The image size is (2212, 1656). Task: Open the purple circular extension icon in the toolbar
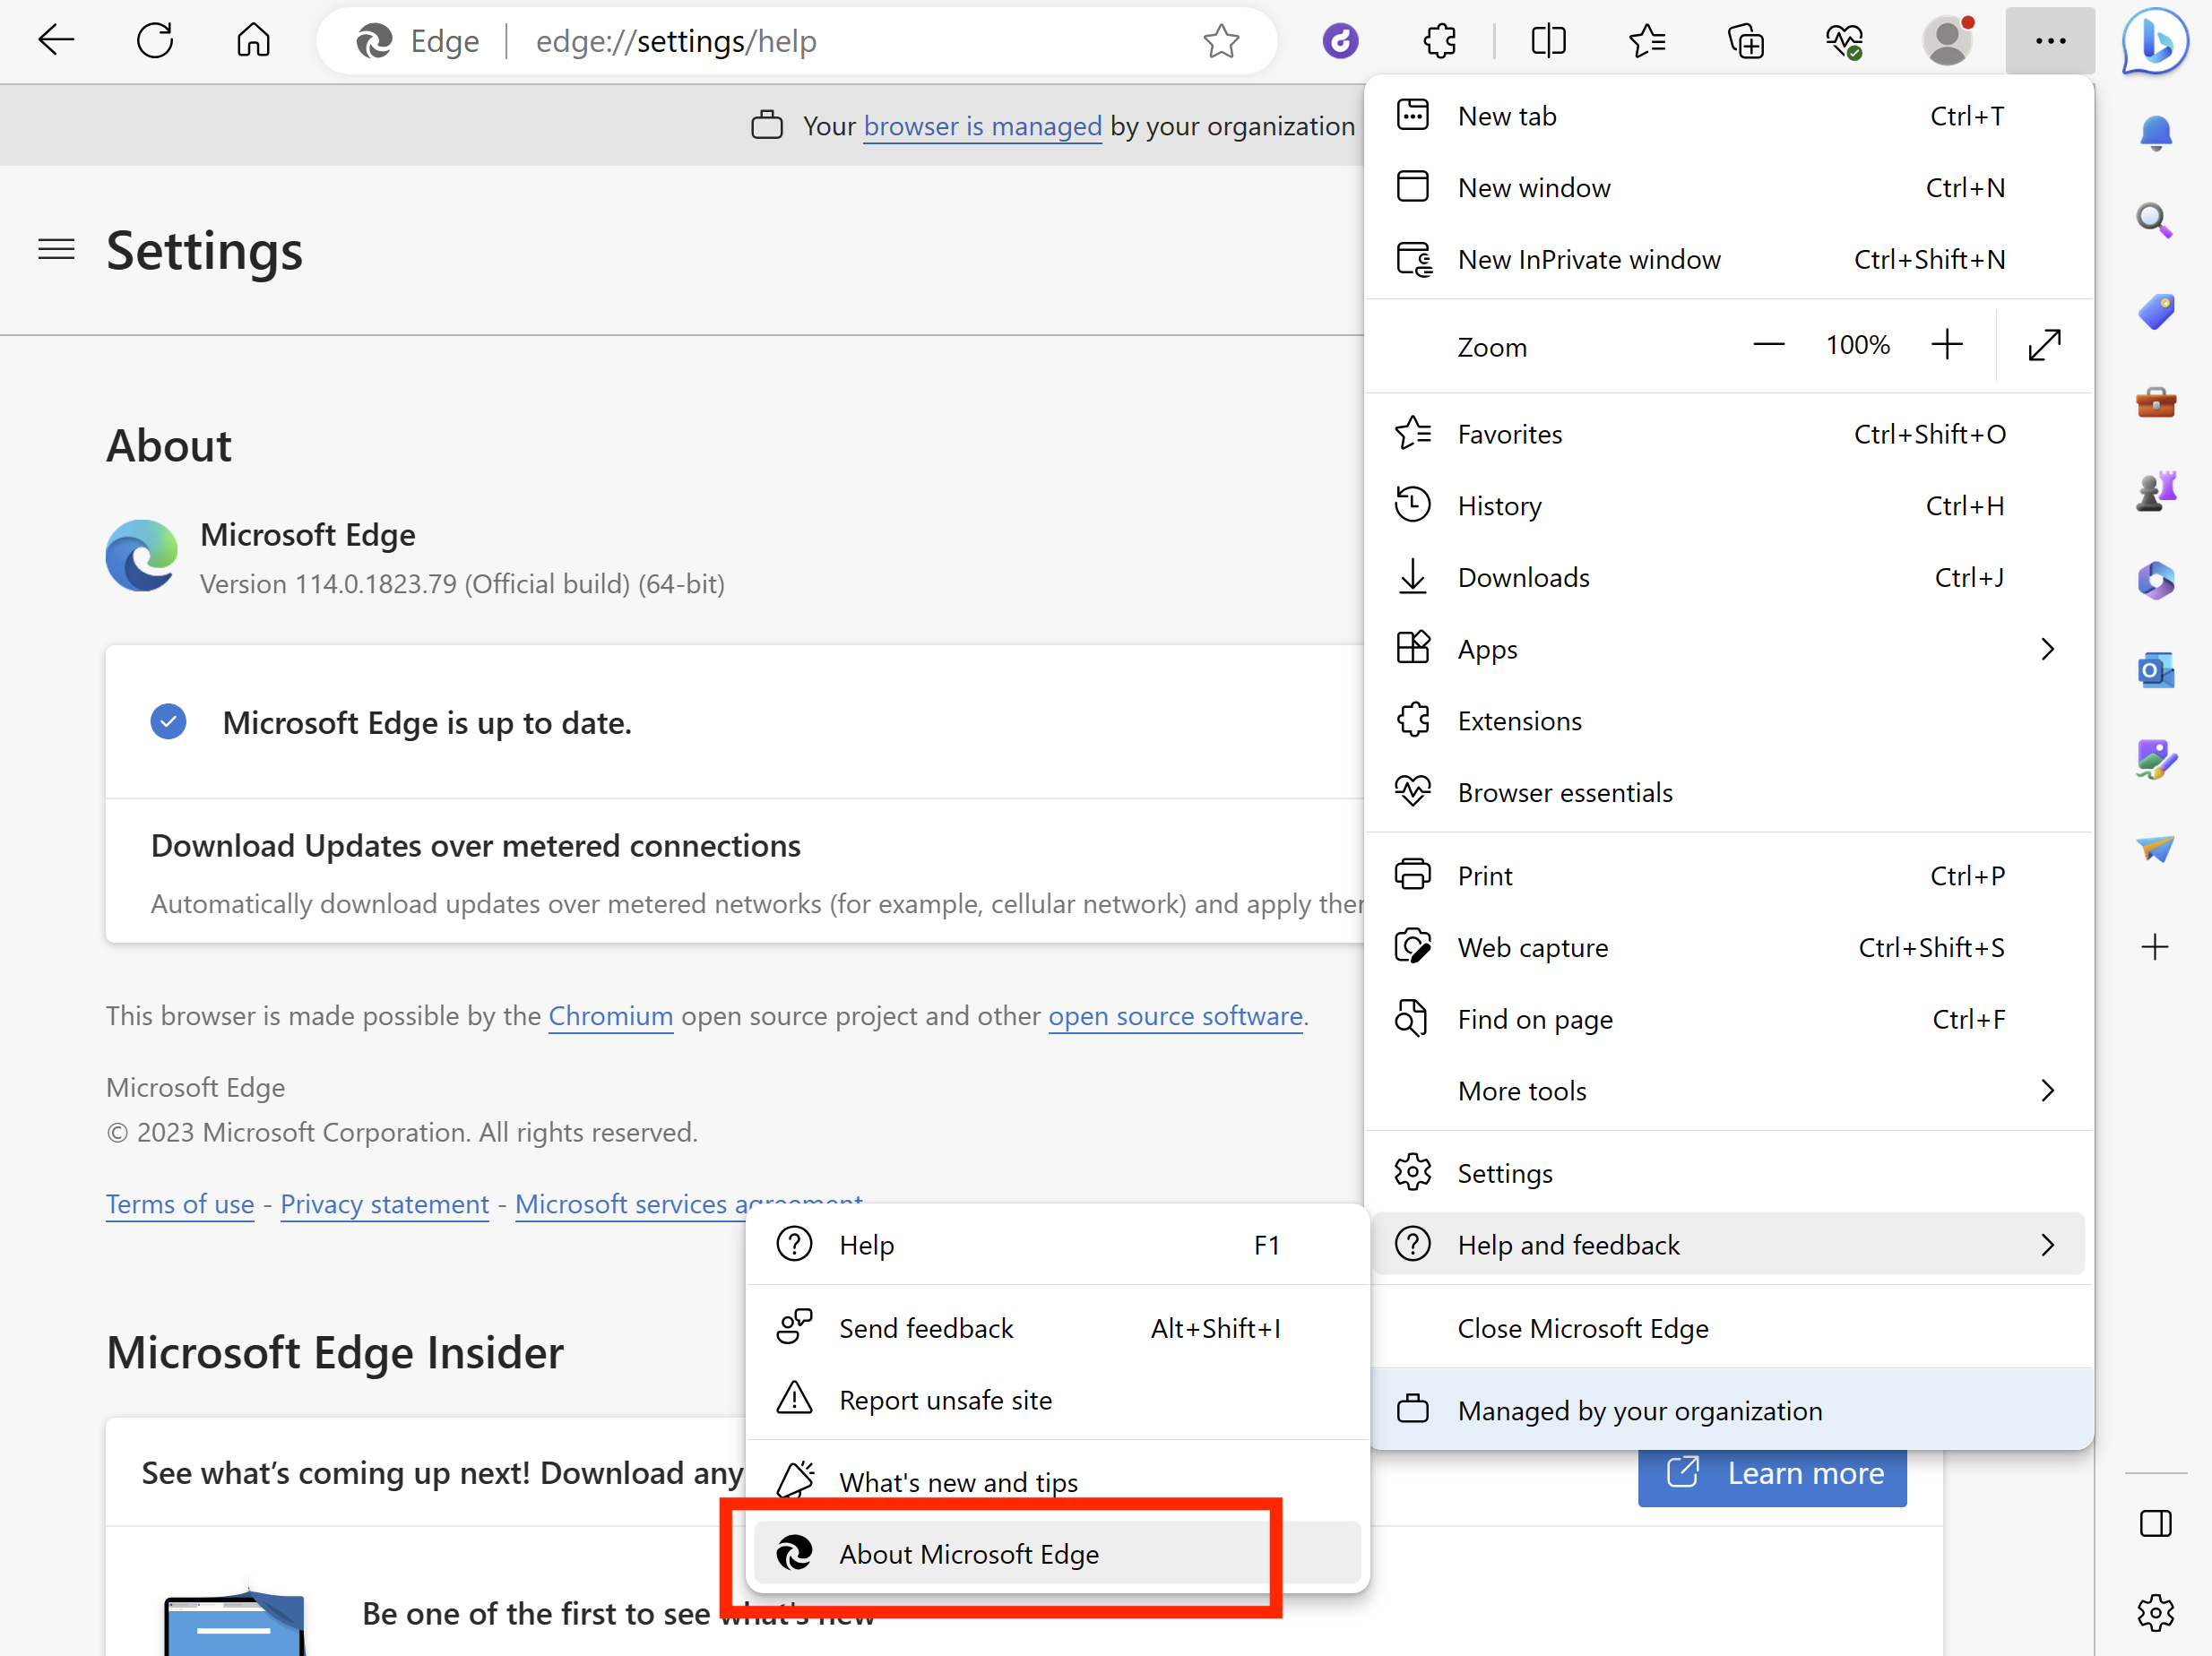click(1340, 41)
